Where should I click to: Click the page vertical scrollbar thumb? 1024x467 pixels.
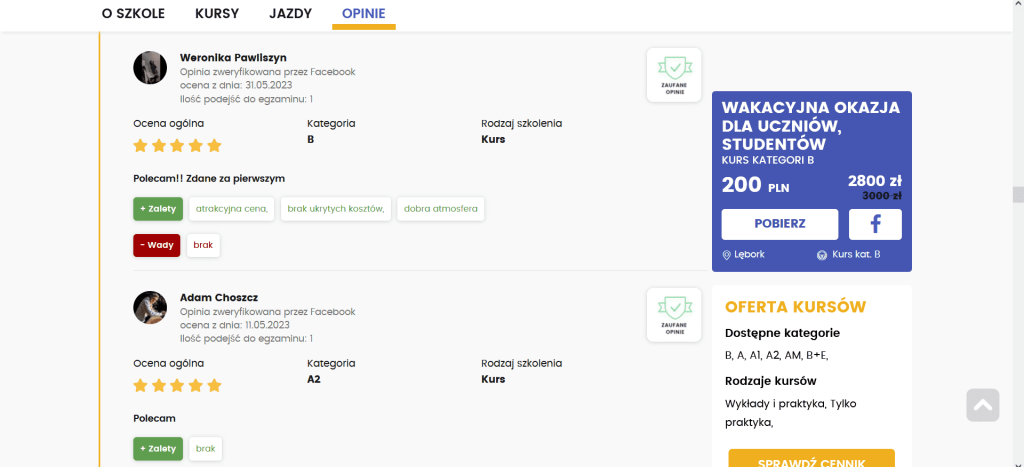(x=1018, y=194)
